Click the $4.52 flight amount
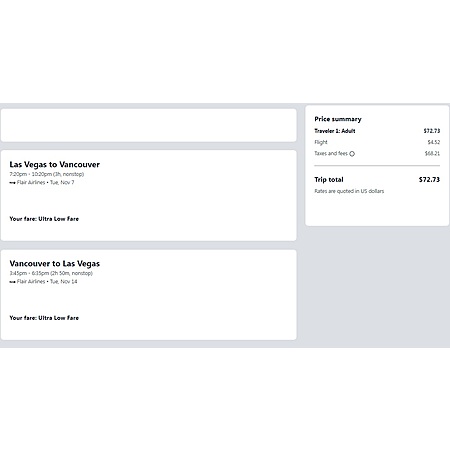The width and height of the screenshot is (450, 450). [434, 142]
